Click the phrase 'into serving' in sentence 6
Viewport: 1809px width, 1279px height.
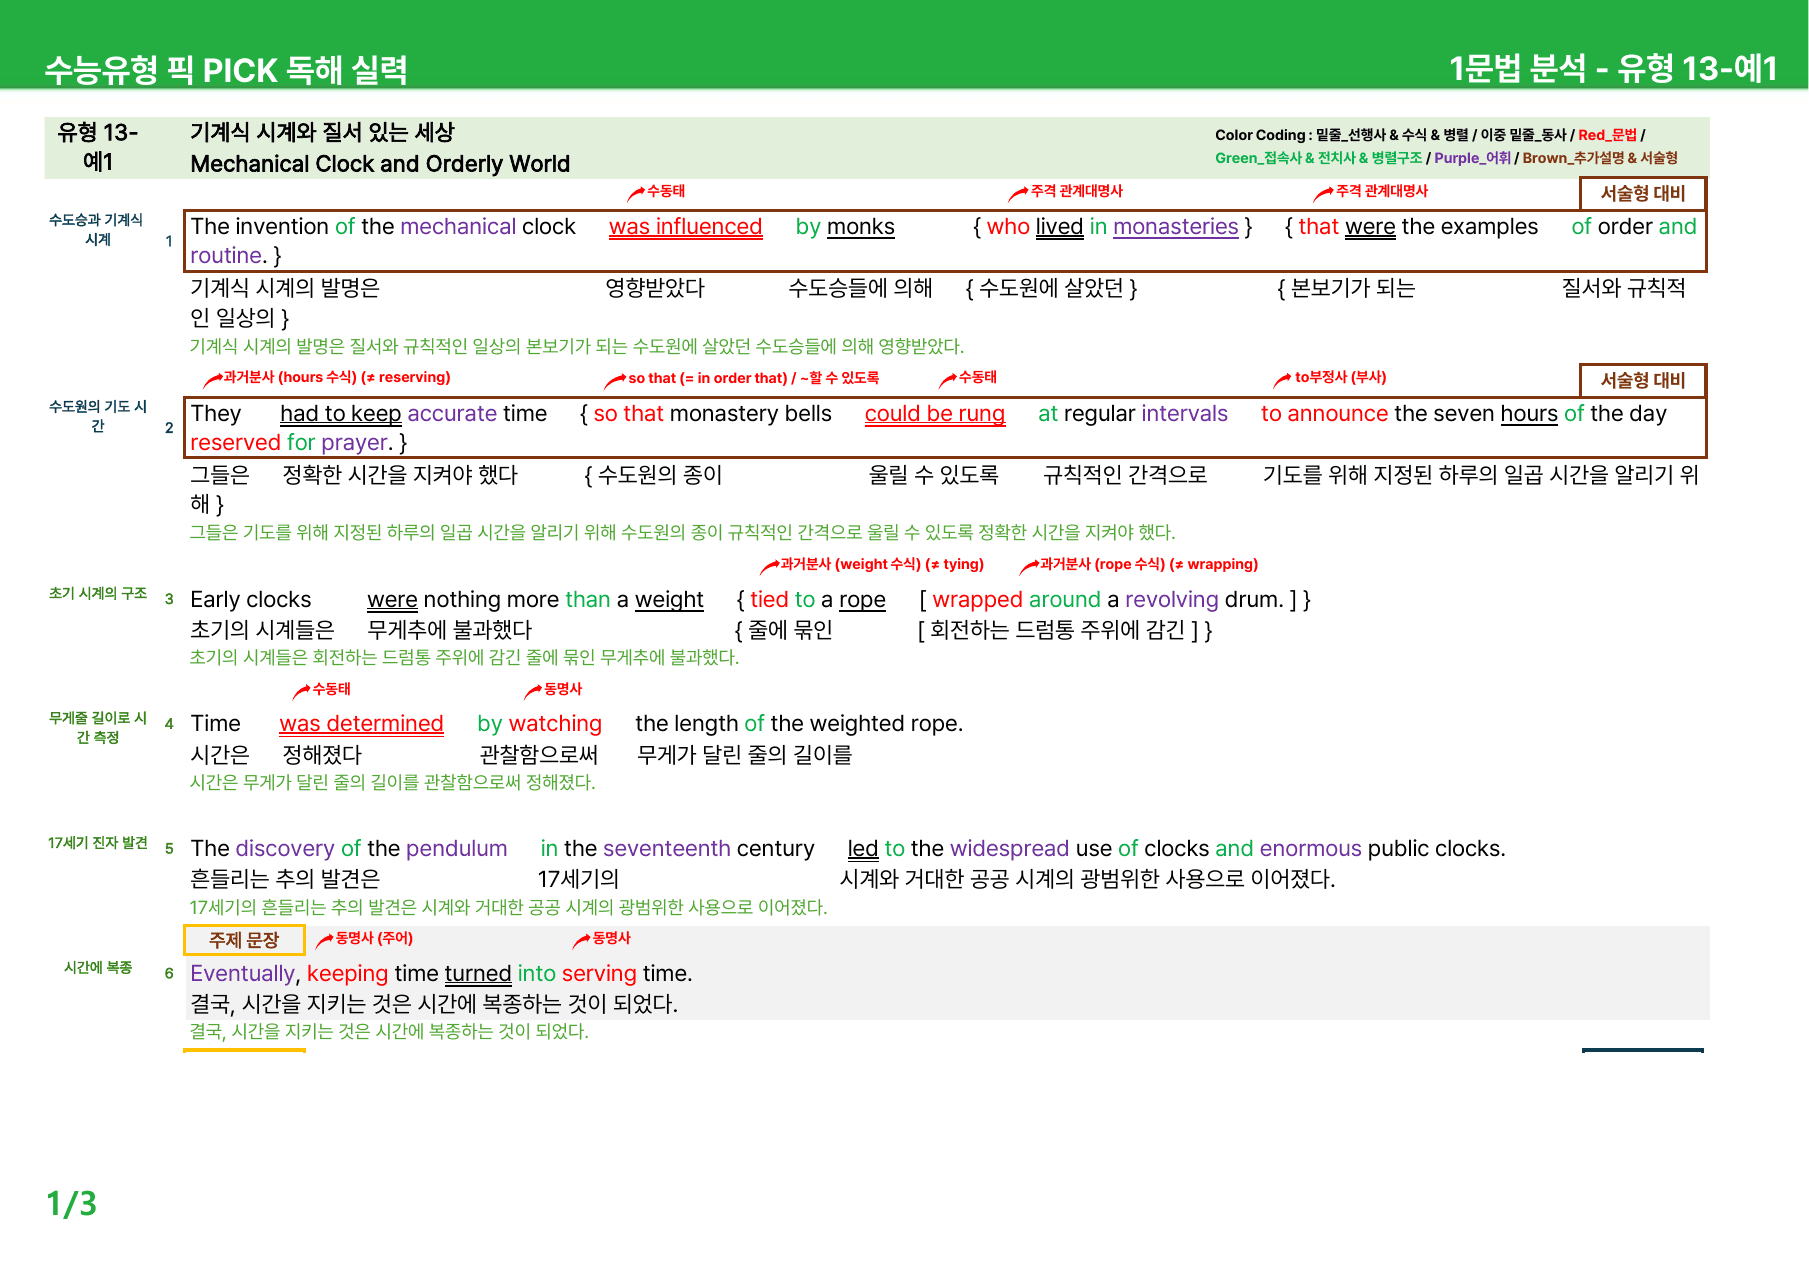(577, 974)
